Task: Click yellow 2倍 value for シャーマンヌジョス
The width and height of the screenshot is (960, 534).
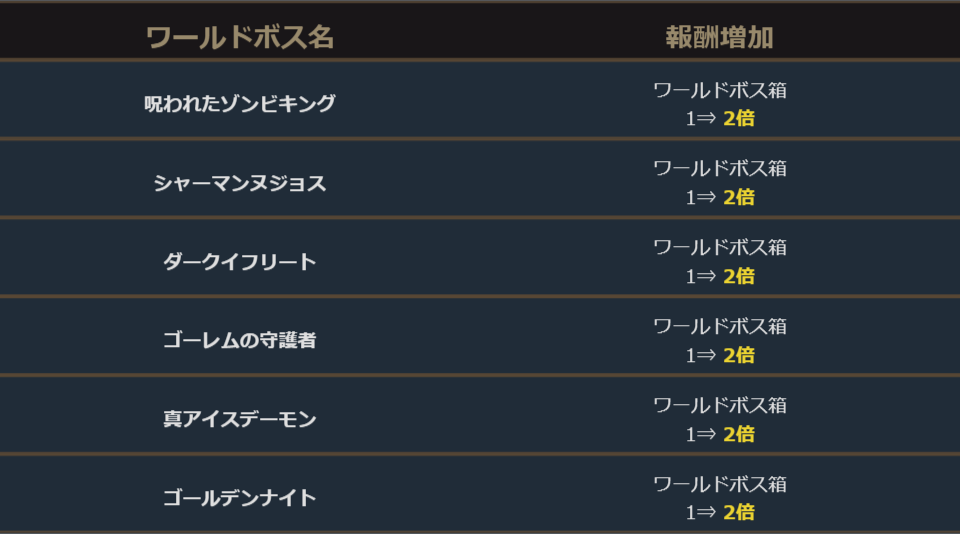Action: (x=739, y=197)
